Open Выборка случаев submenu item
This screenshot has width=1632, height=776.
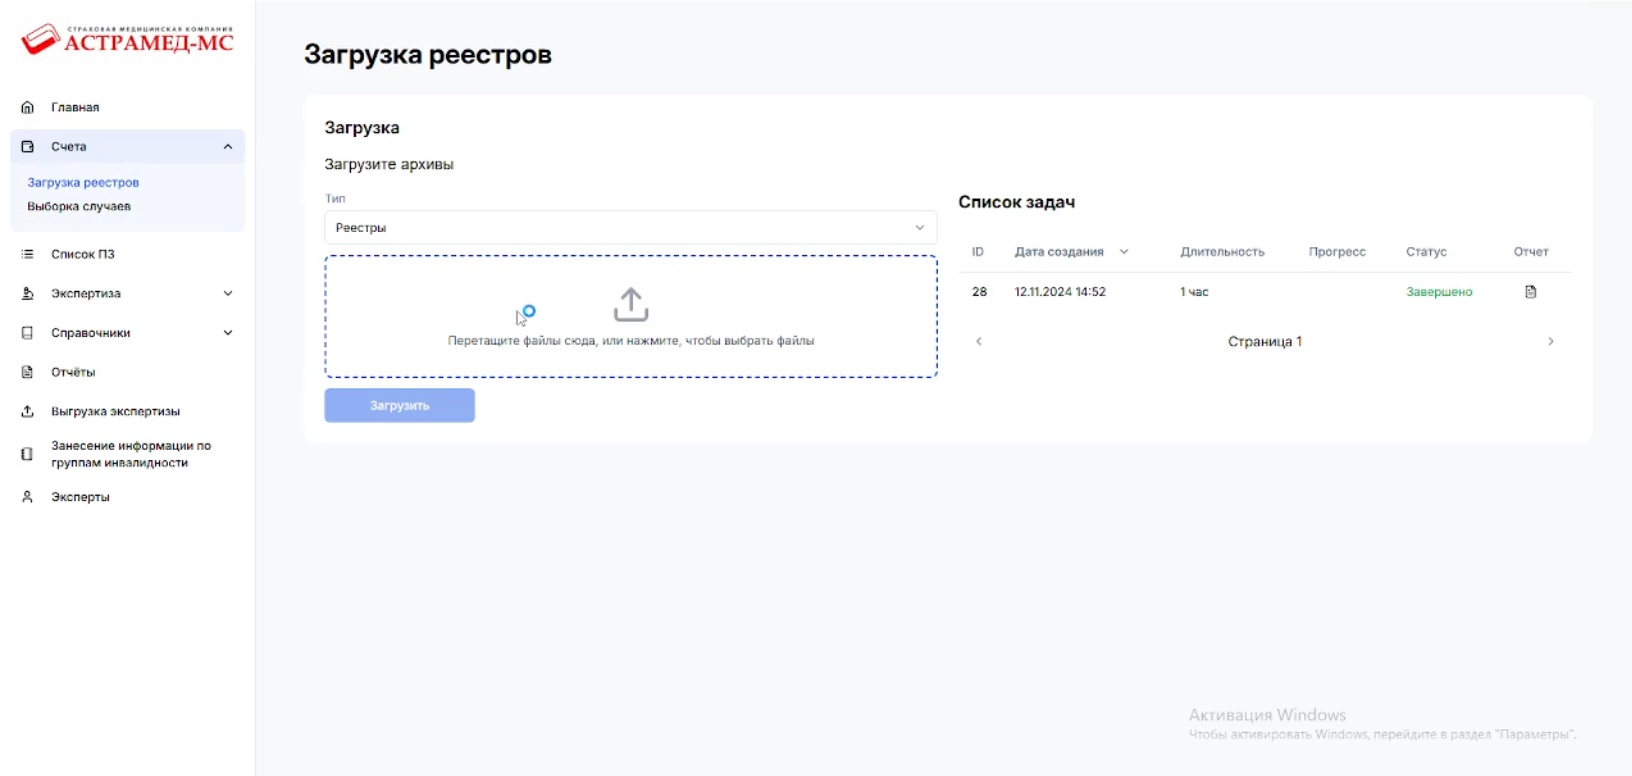point(79,206)
